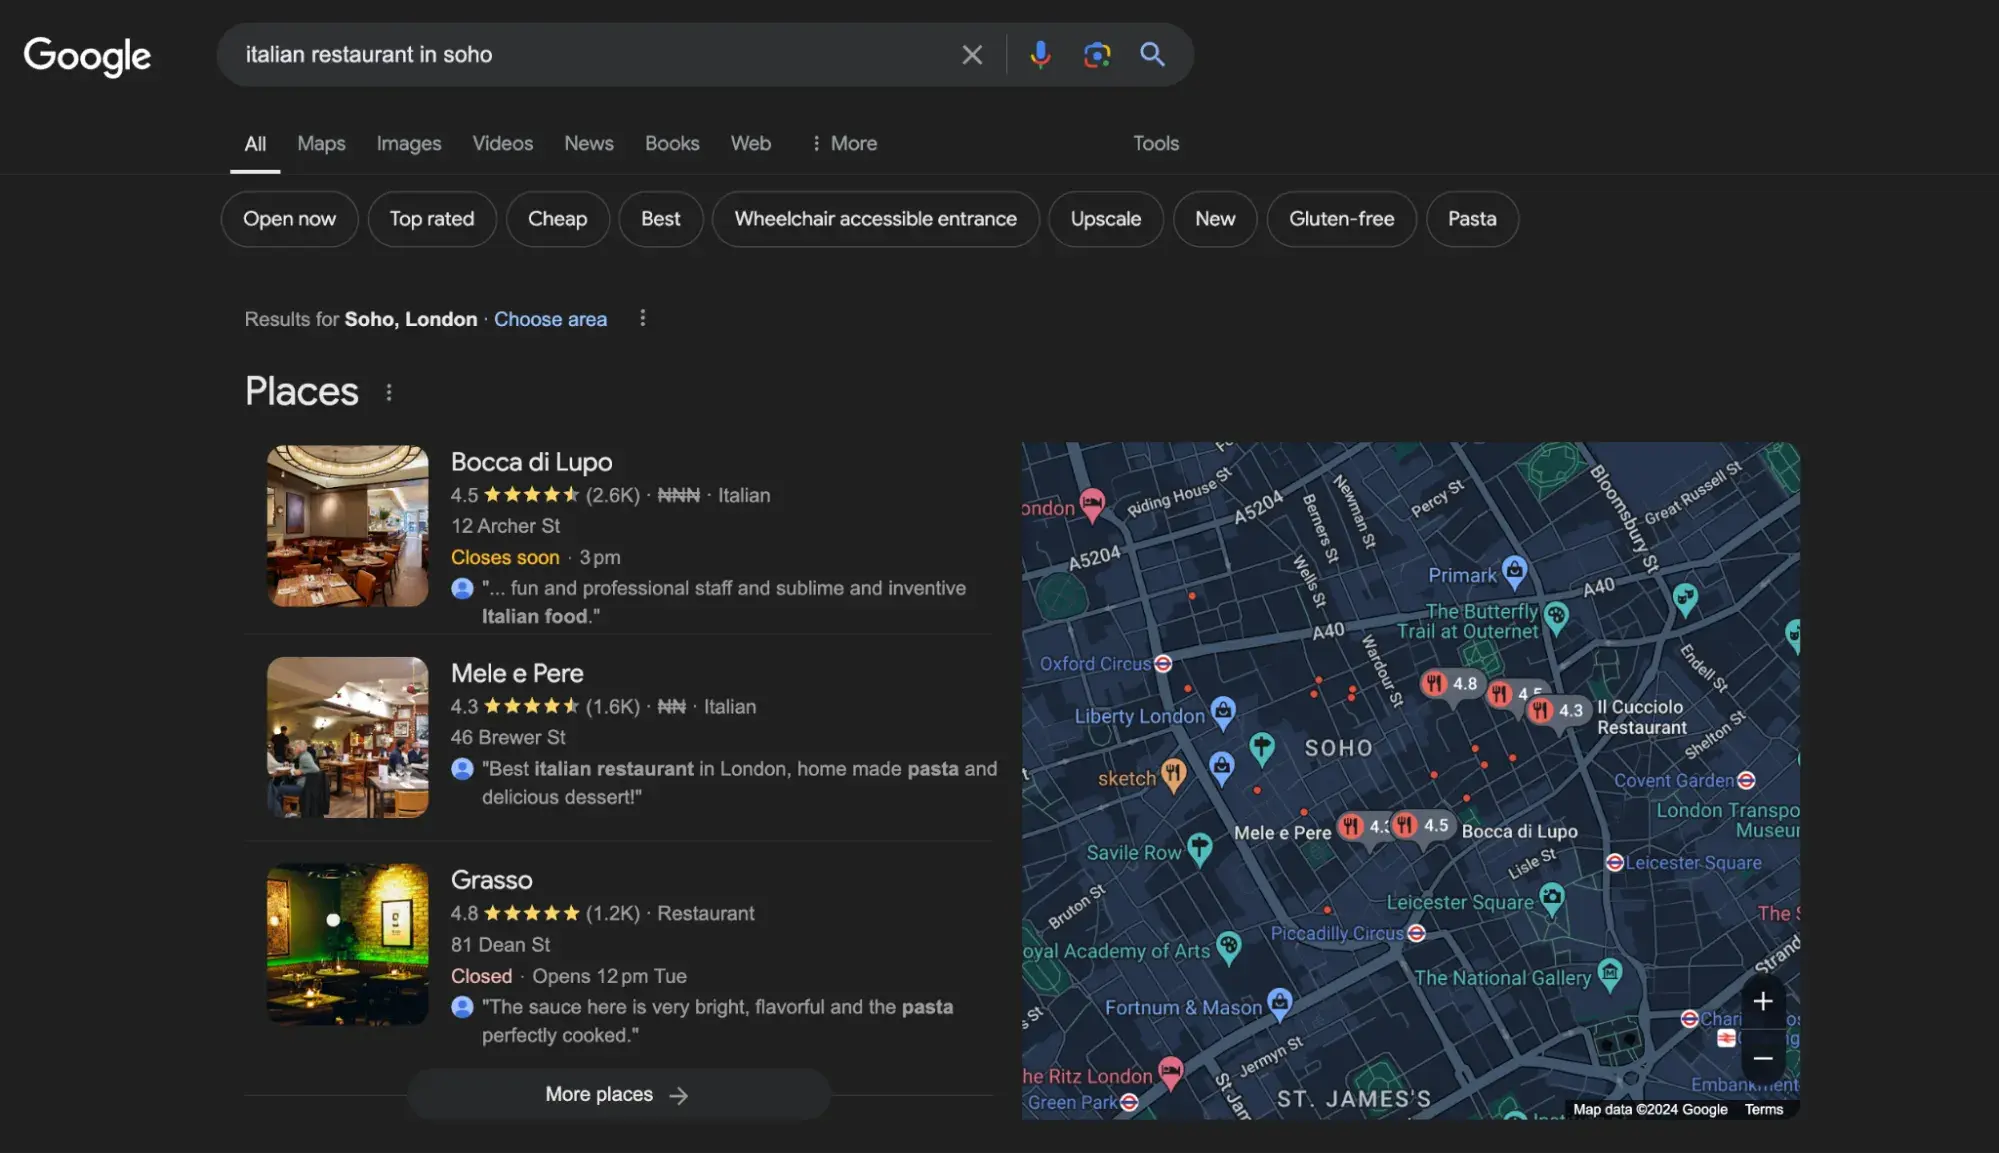Image resolution: width=1999 pixels, height=1153 pixels.
Task: Click the Google Lens icon
Action: click(1096, 54)
